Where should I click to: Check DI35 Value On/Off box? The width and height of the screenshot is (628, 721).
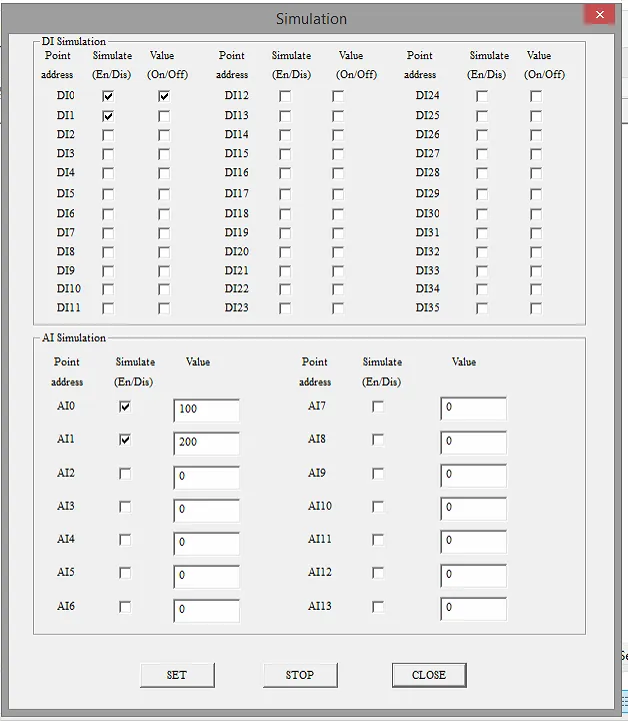(536, 308)
